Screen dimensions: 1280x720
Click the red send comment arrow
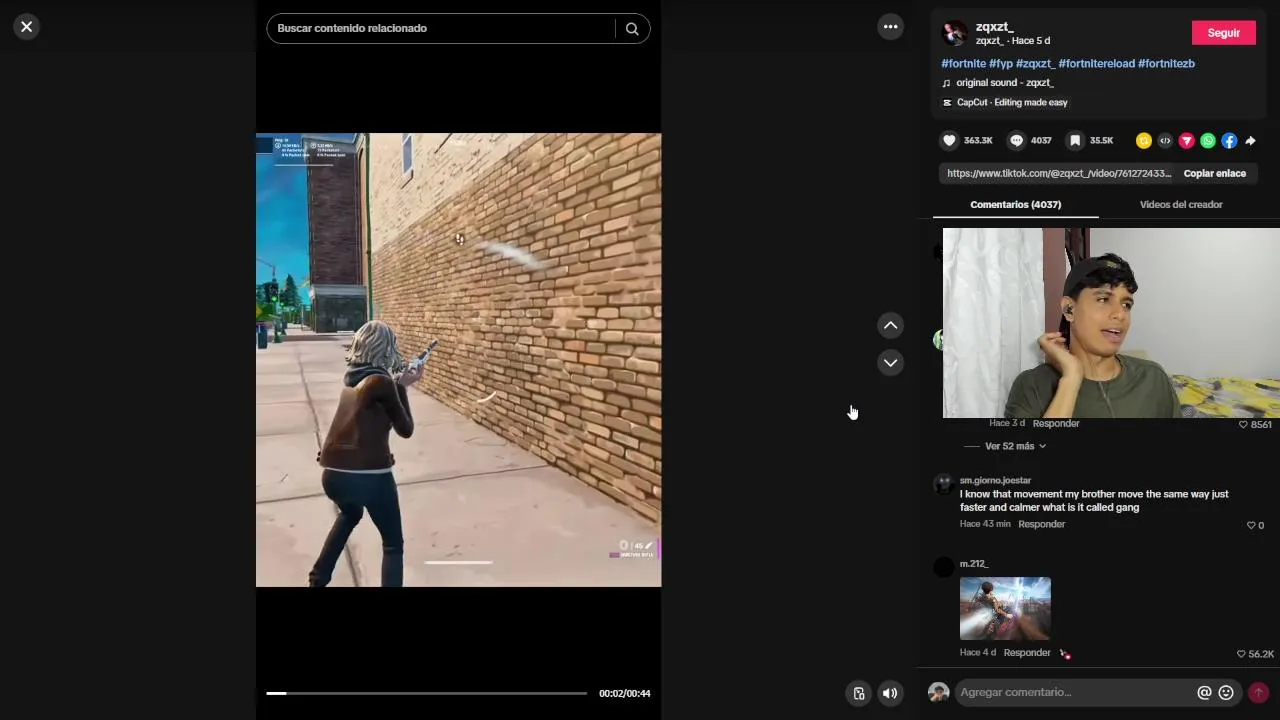[1258, 692]
